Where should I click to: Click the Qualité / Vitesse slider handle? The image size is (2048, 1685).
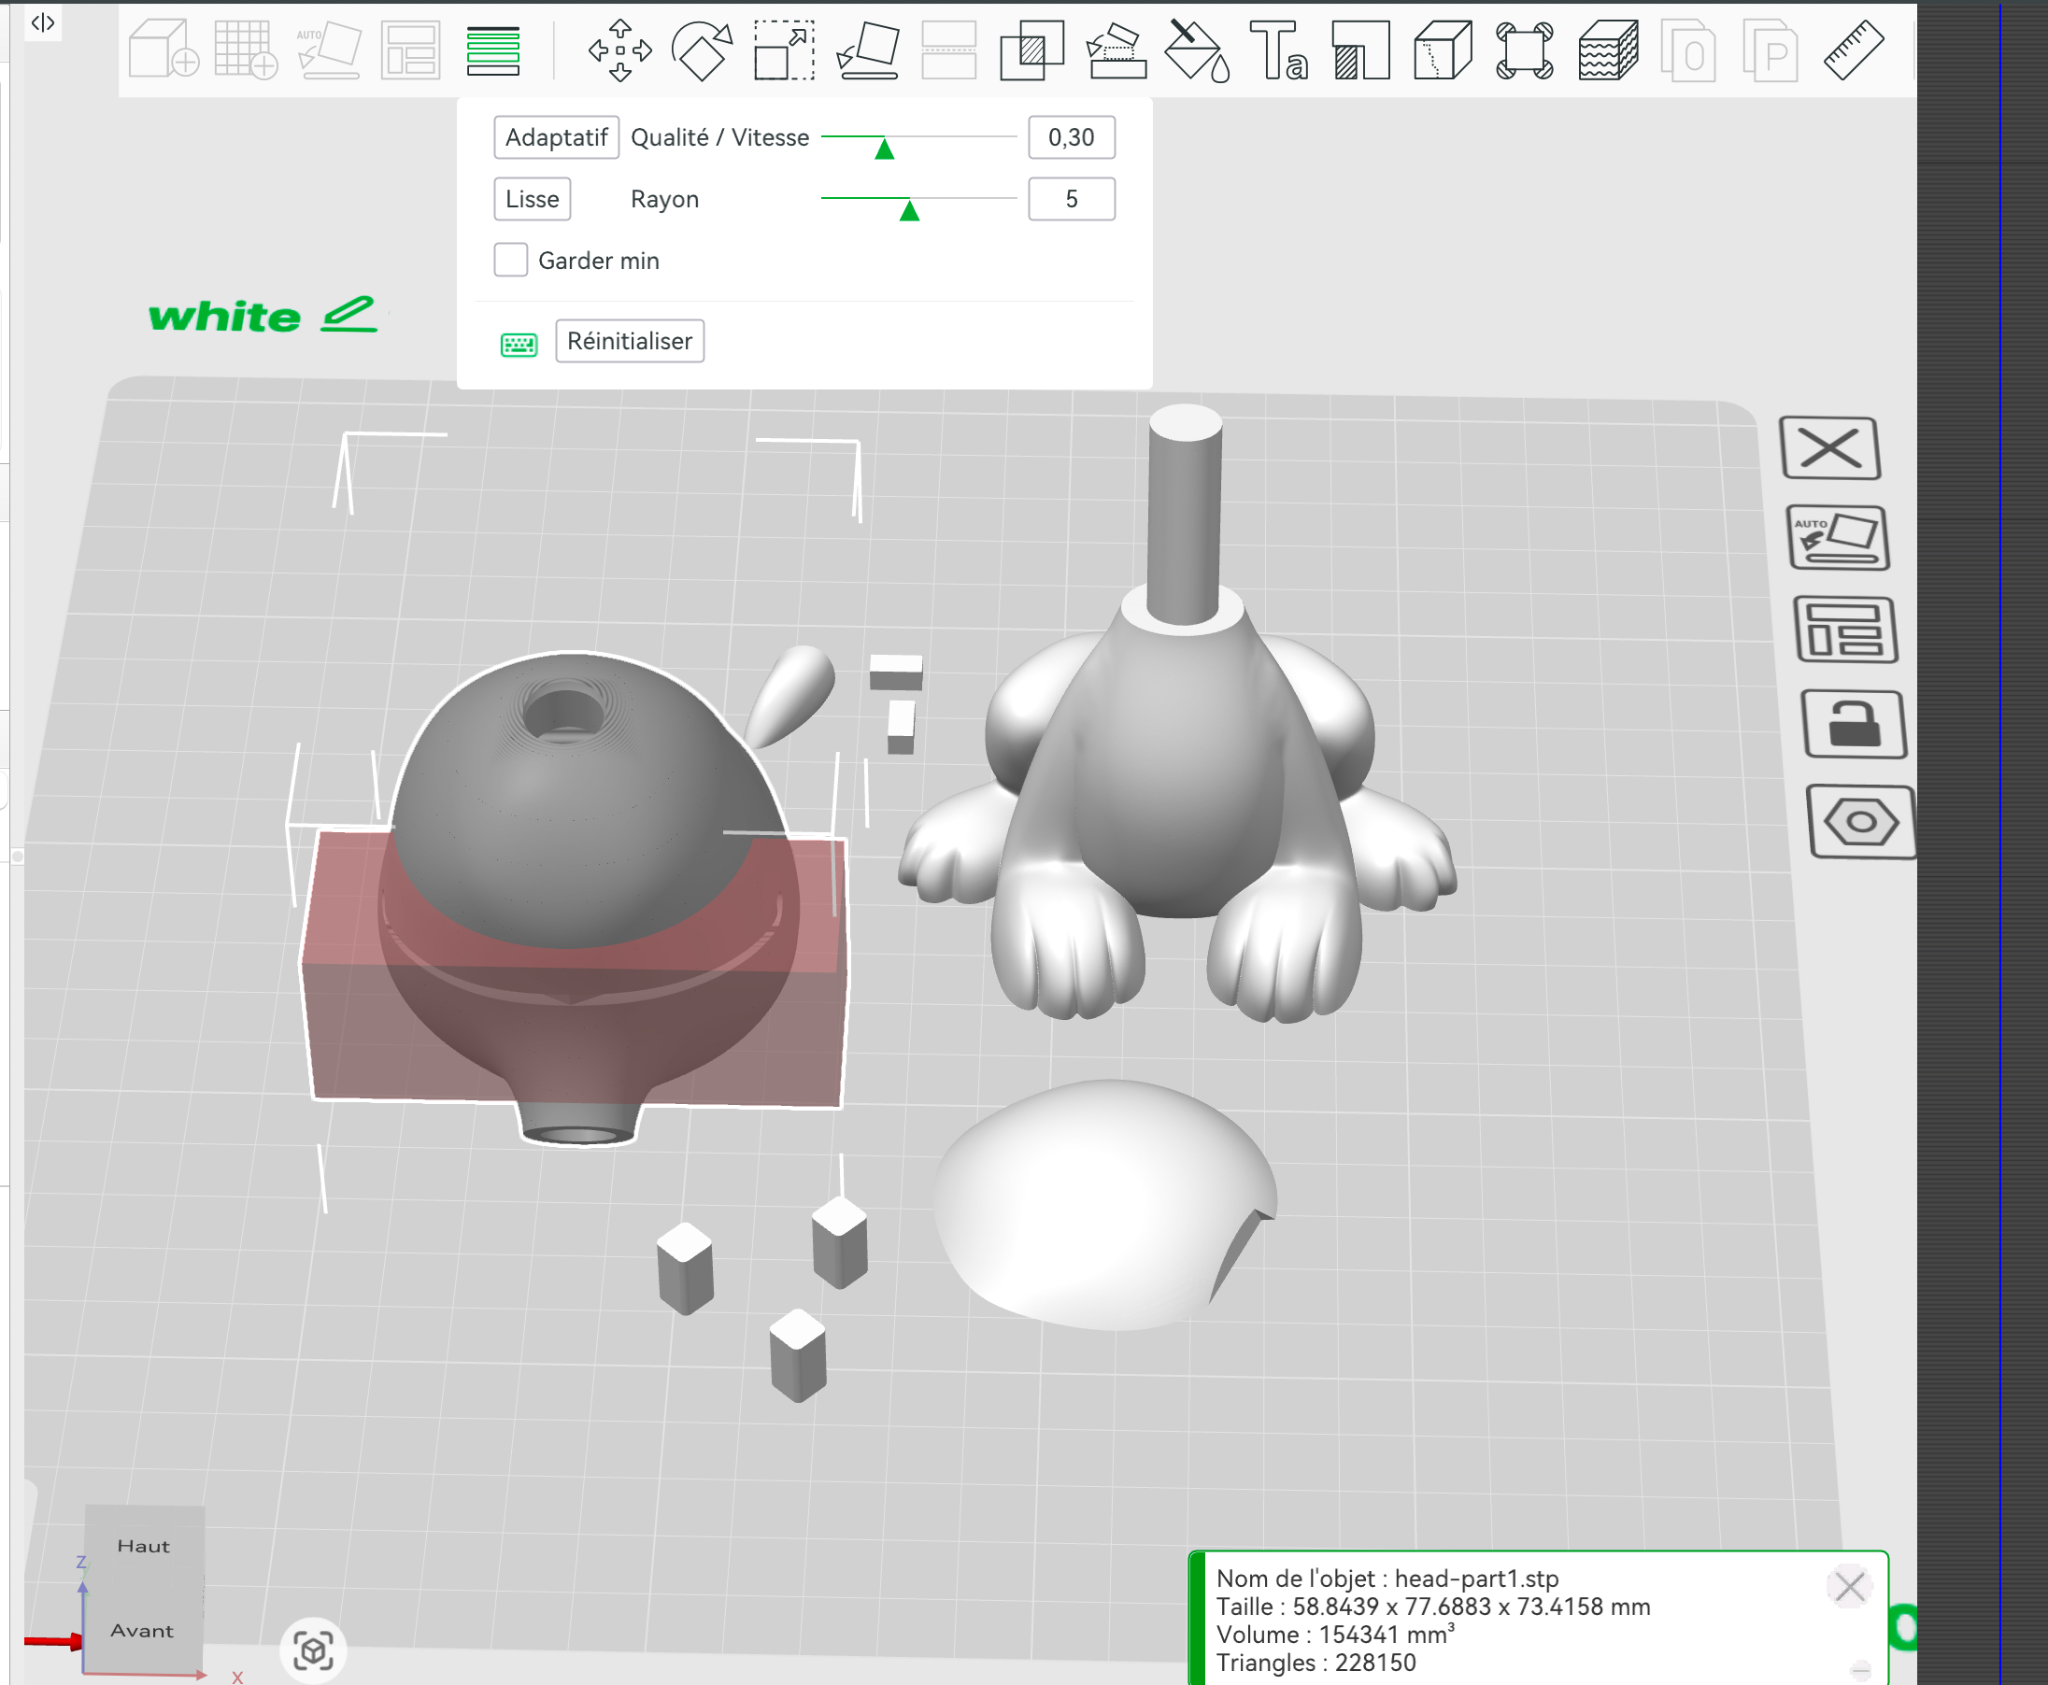point(884,149)
